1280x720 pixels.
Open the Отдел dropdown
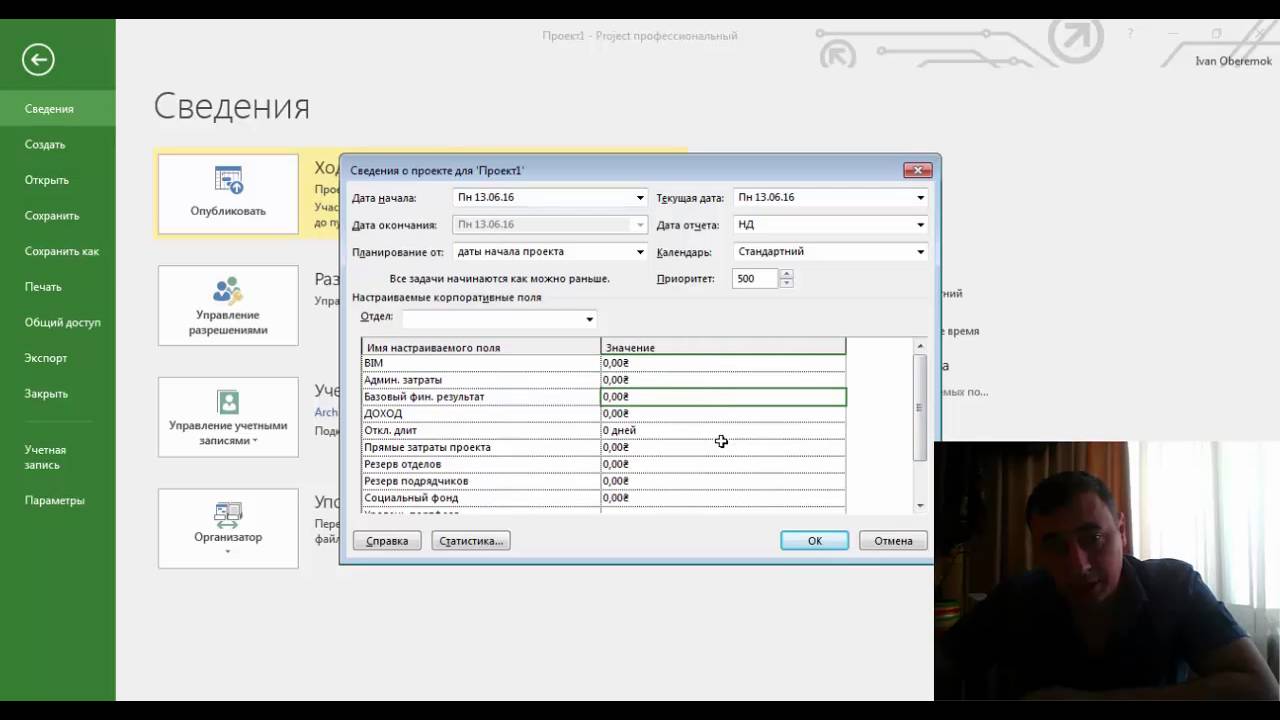[x=589, y=320]
